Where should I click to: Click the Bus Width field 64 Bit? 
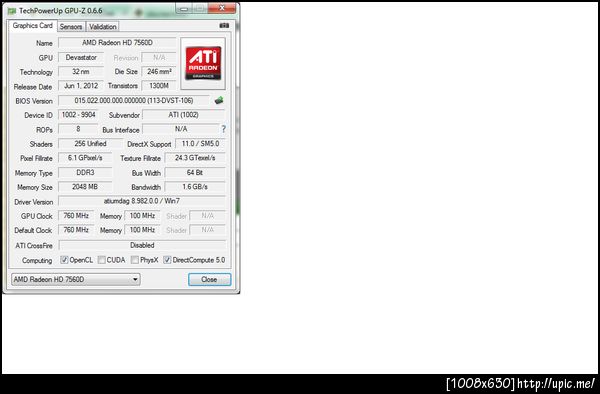click(x=195, y=173)
